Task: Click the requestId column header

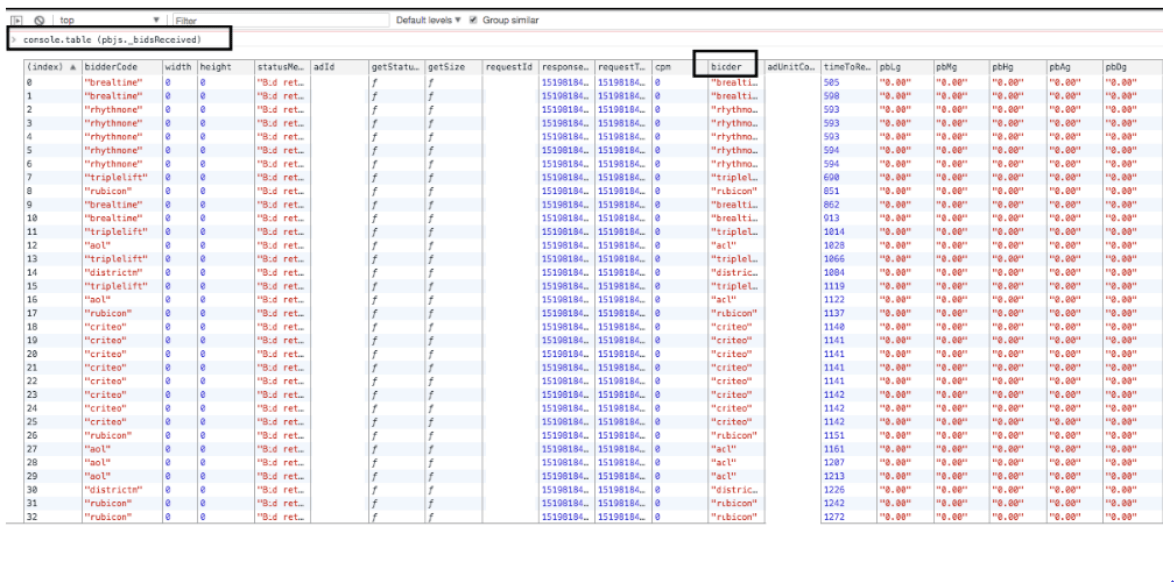Action: tap(509, 67)
